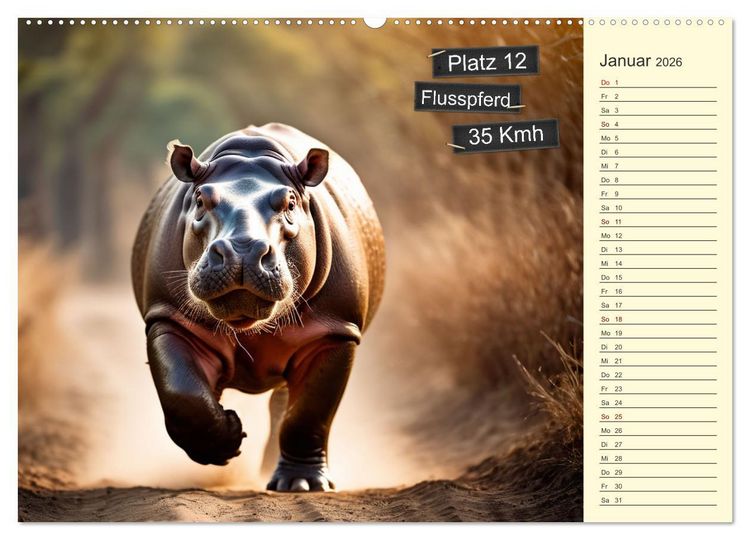Viewport: 750px width, 540px height.
Task: Select the 'Fr 9' calendar row
Action: pos(658,194)
